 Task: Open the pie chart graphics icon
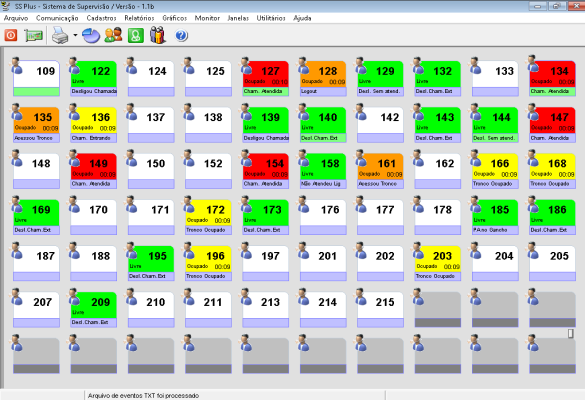91,35
